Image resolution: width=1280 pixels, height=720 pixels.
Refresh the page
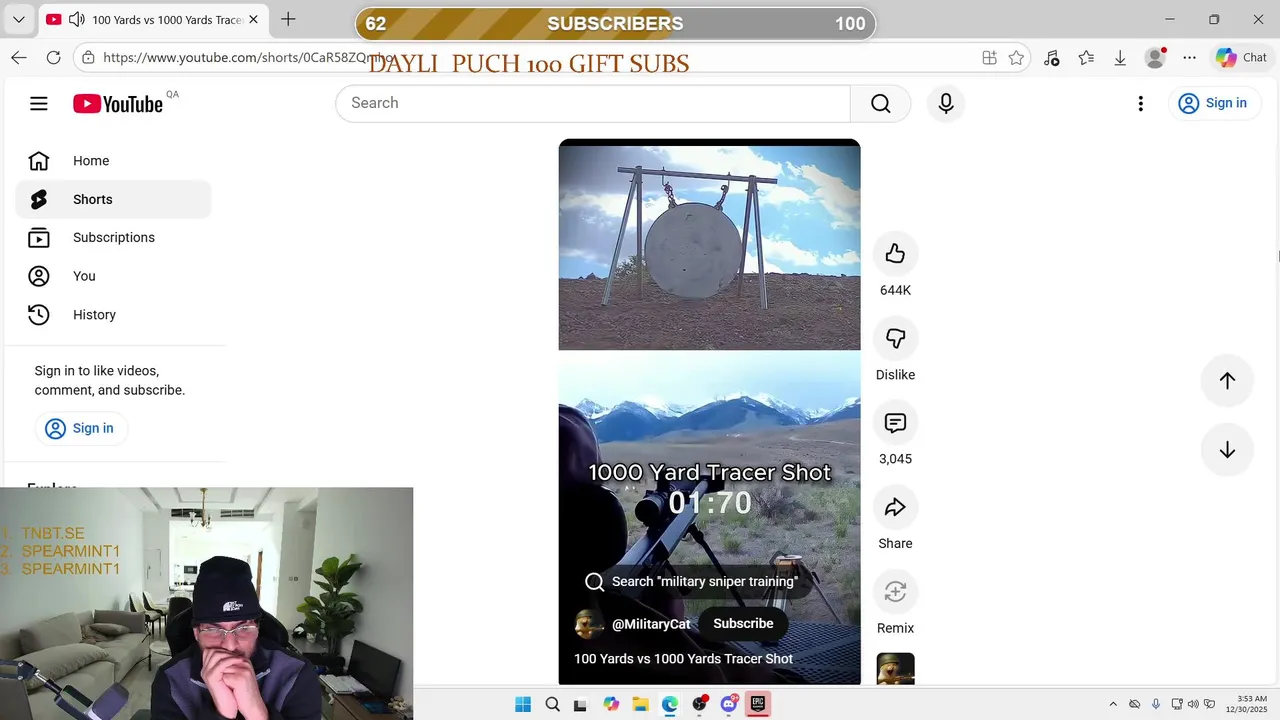tap(54, 58)
